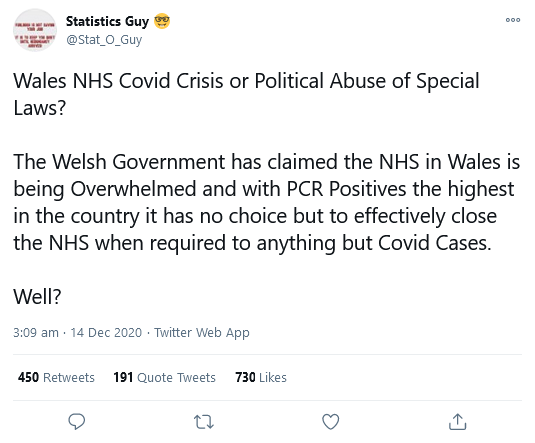
Task: View the 450 Retweets list
Action: click(x=56, y=377)
